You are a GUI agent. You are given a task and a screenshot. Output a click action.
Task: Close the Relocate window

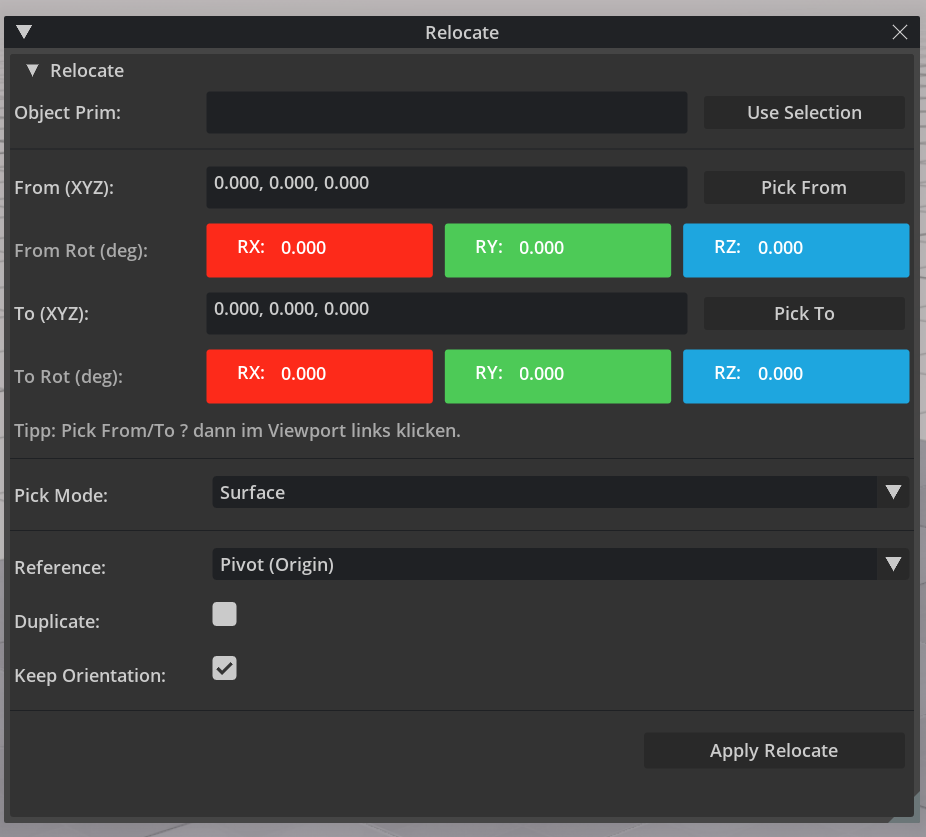(x=899, y=32)
